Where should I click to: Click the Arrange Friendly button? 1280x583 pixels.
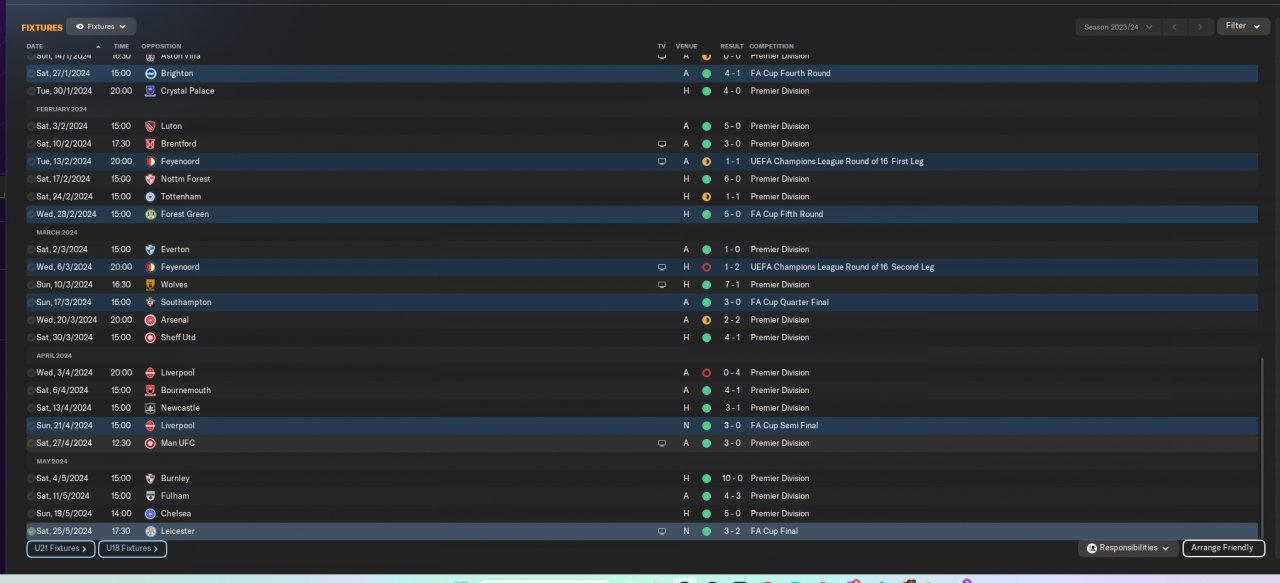[x=1224, y=548]
